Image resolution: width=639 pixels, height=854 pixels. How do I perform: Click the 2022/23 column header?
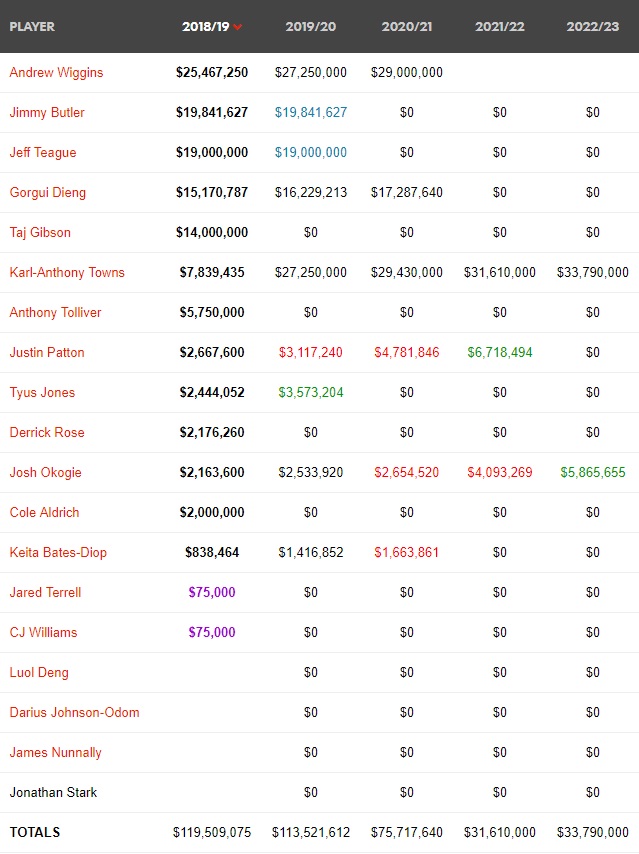[593, 26]
